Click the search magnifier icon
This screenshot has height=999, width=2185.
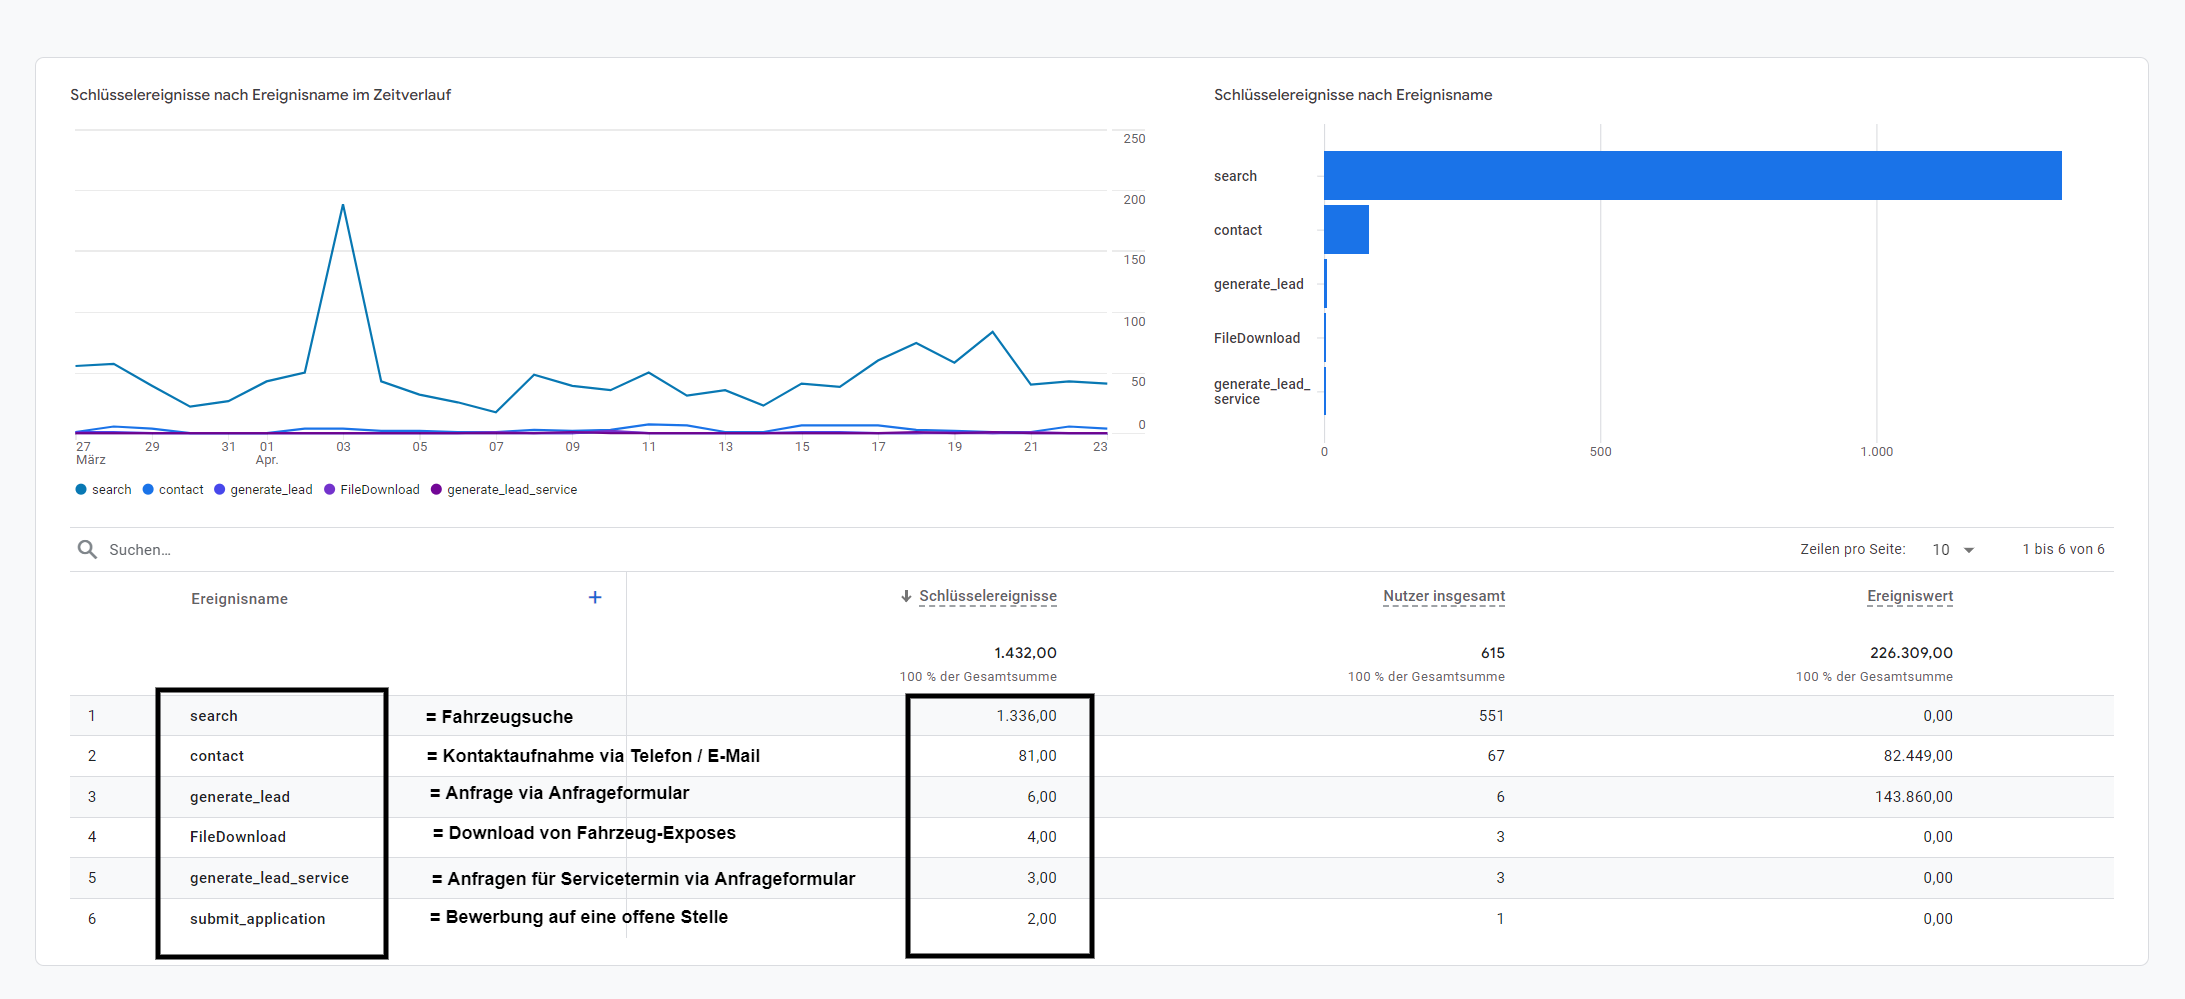pyautogui.click(x=87, y=549)
